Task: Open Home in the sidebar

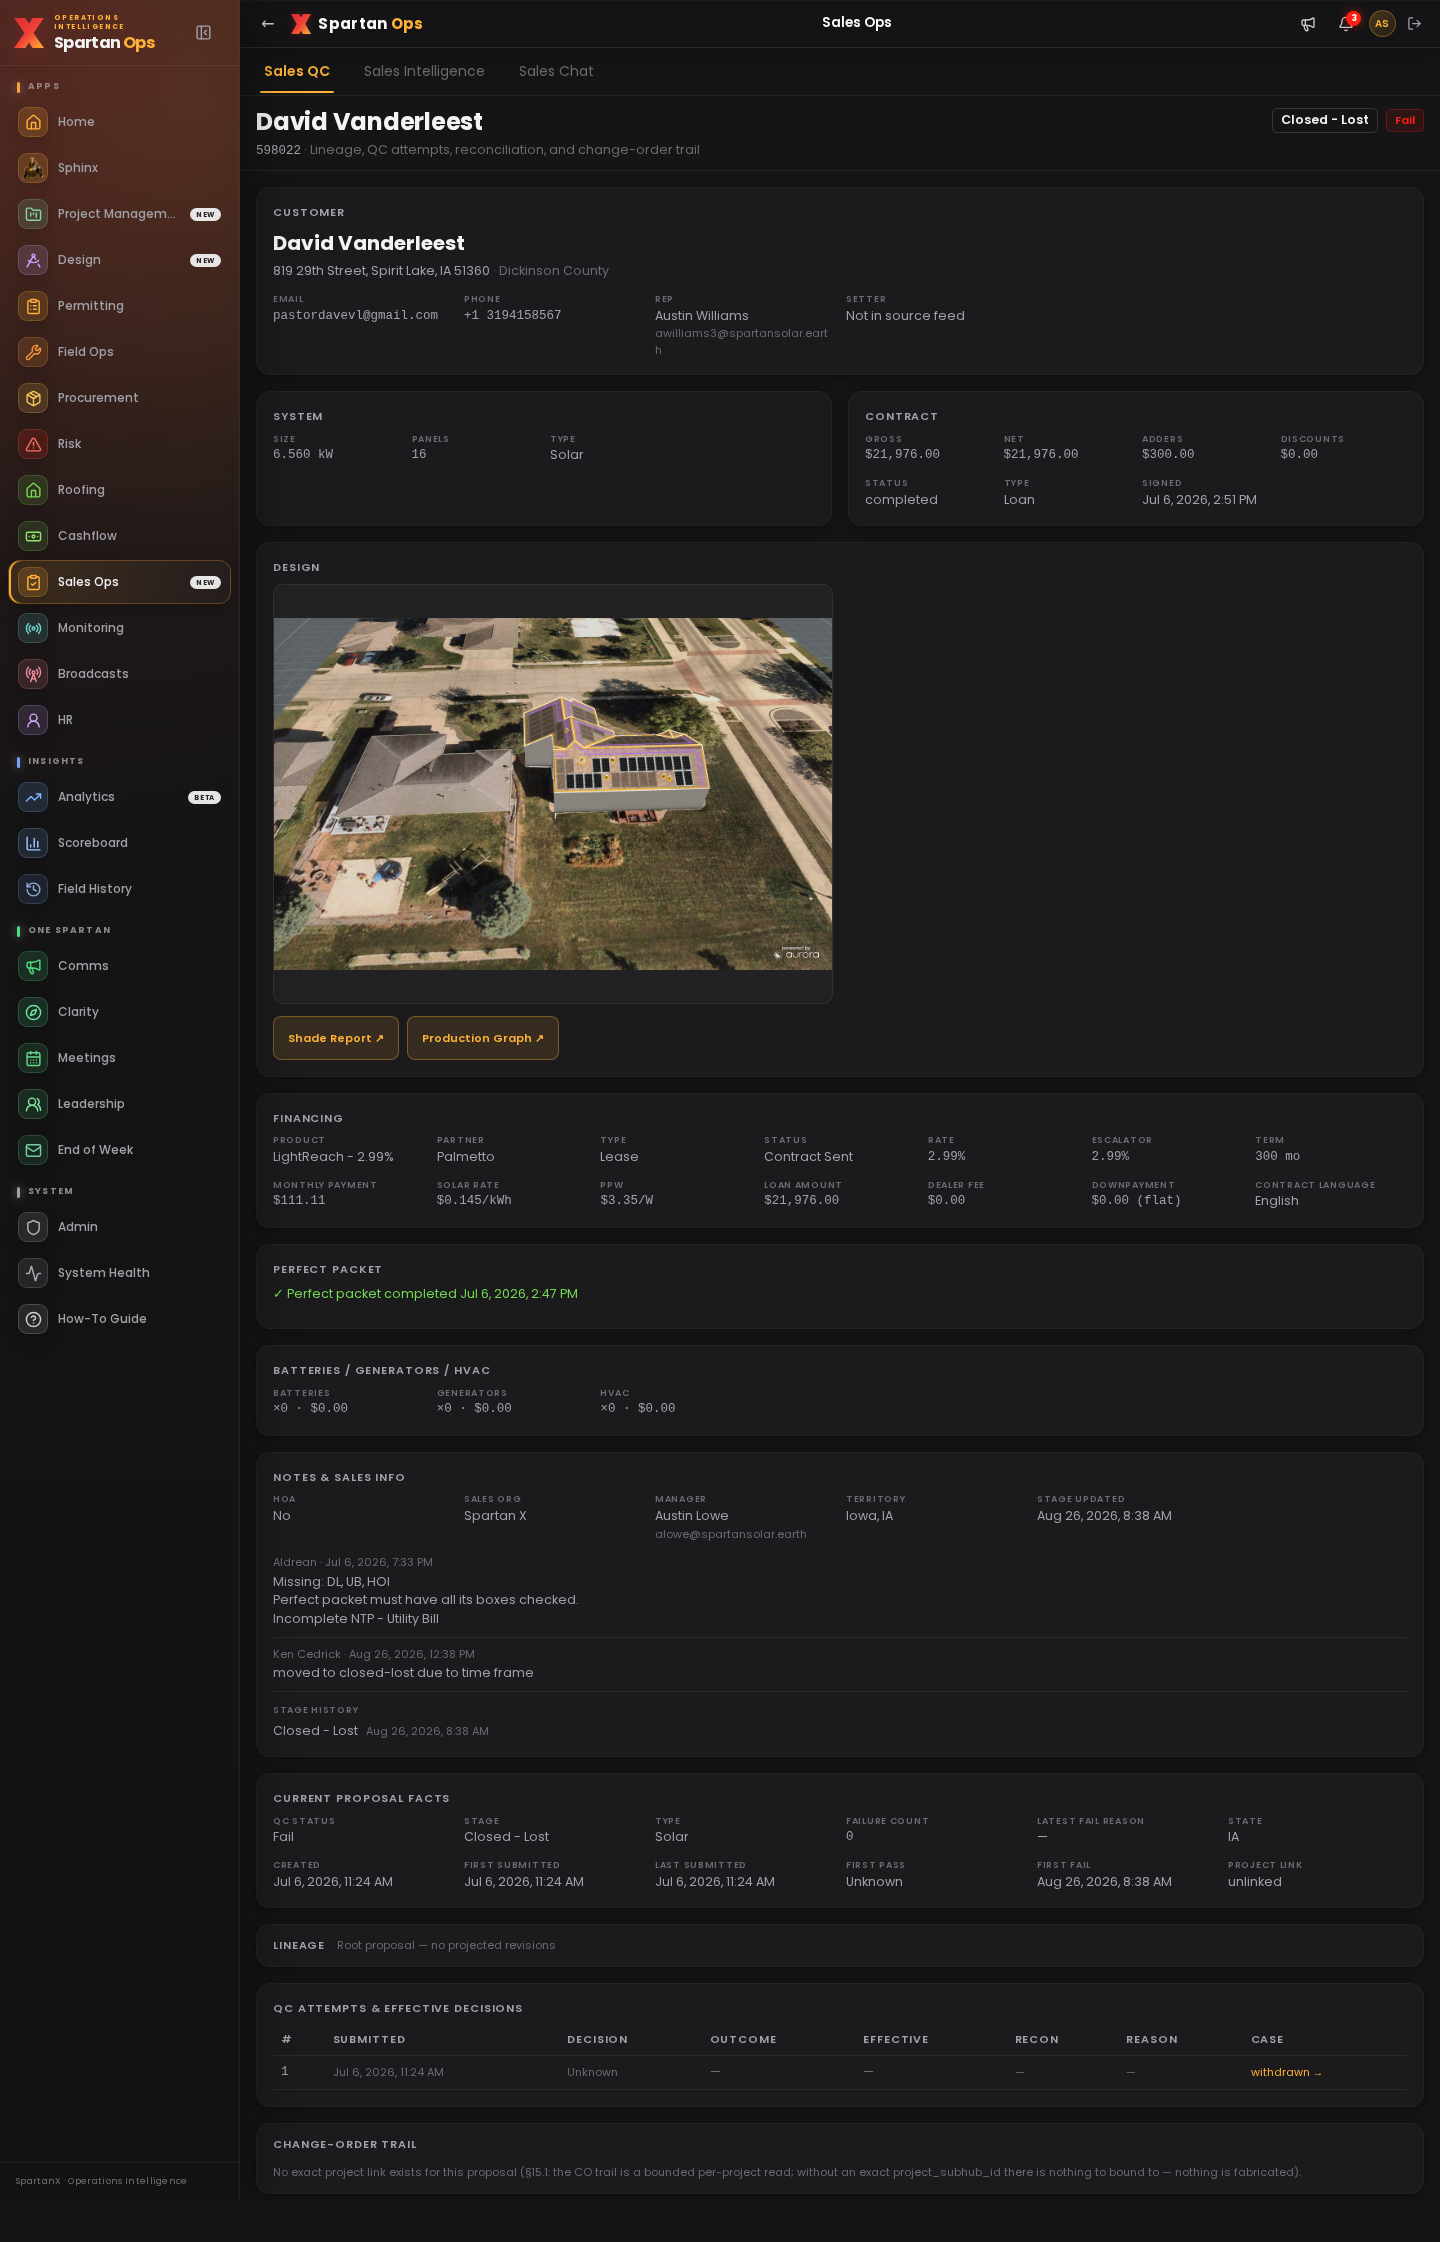Action: click(x=120, y=122)
